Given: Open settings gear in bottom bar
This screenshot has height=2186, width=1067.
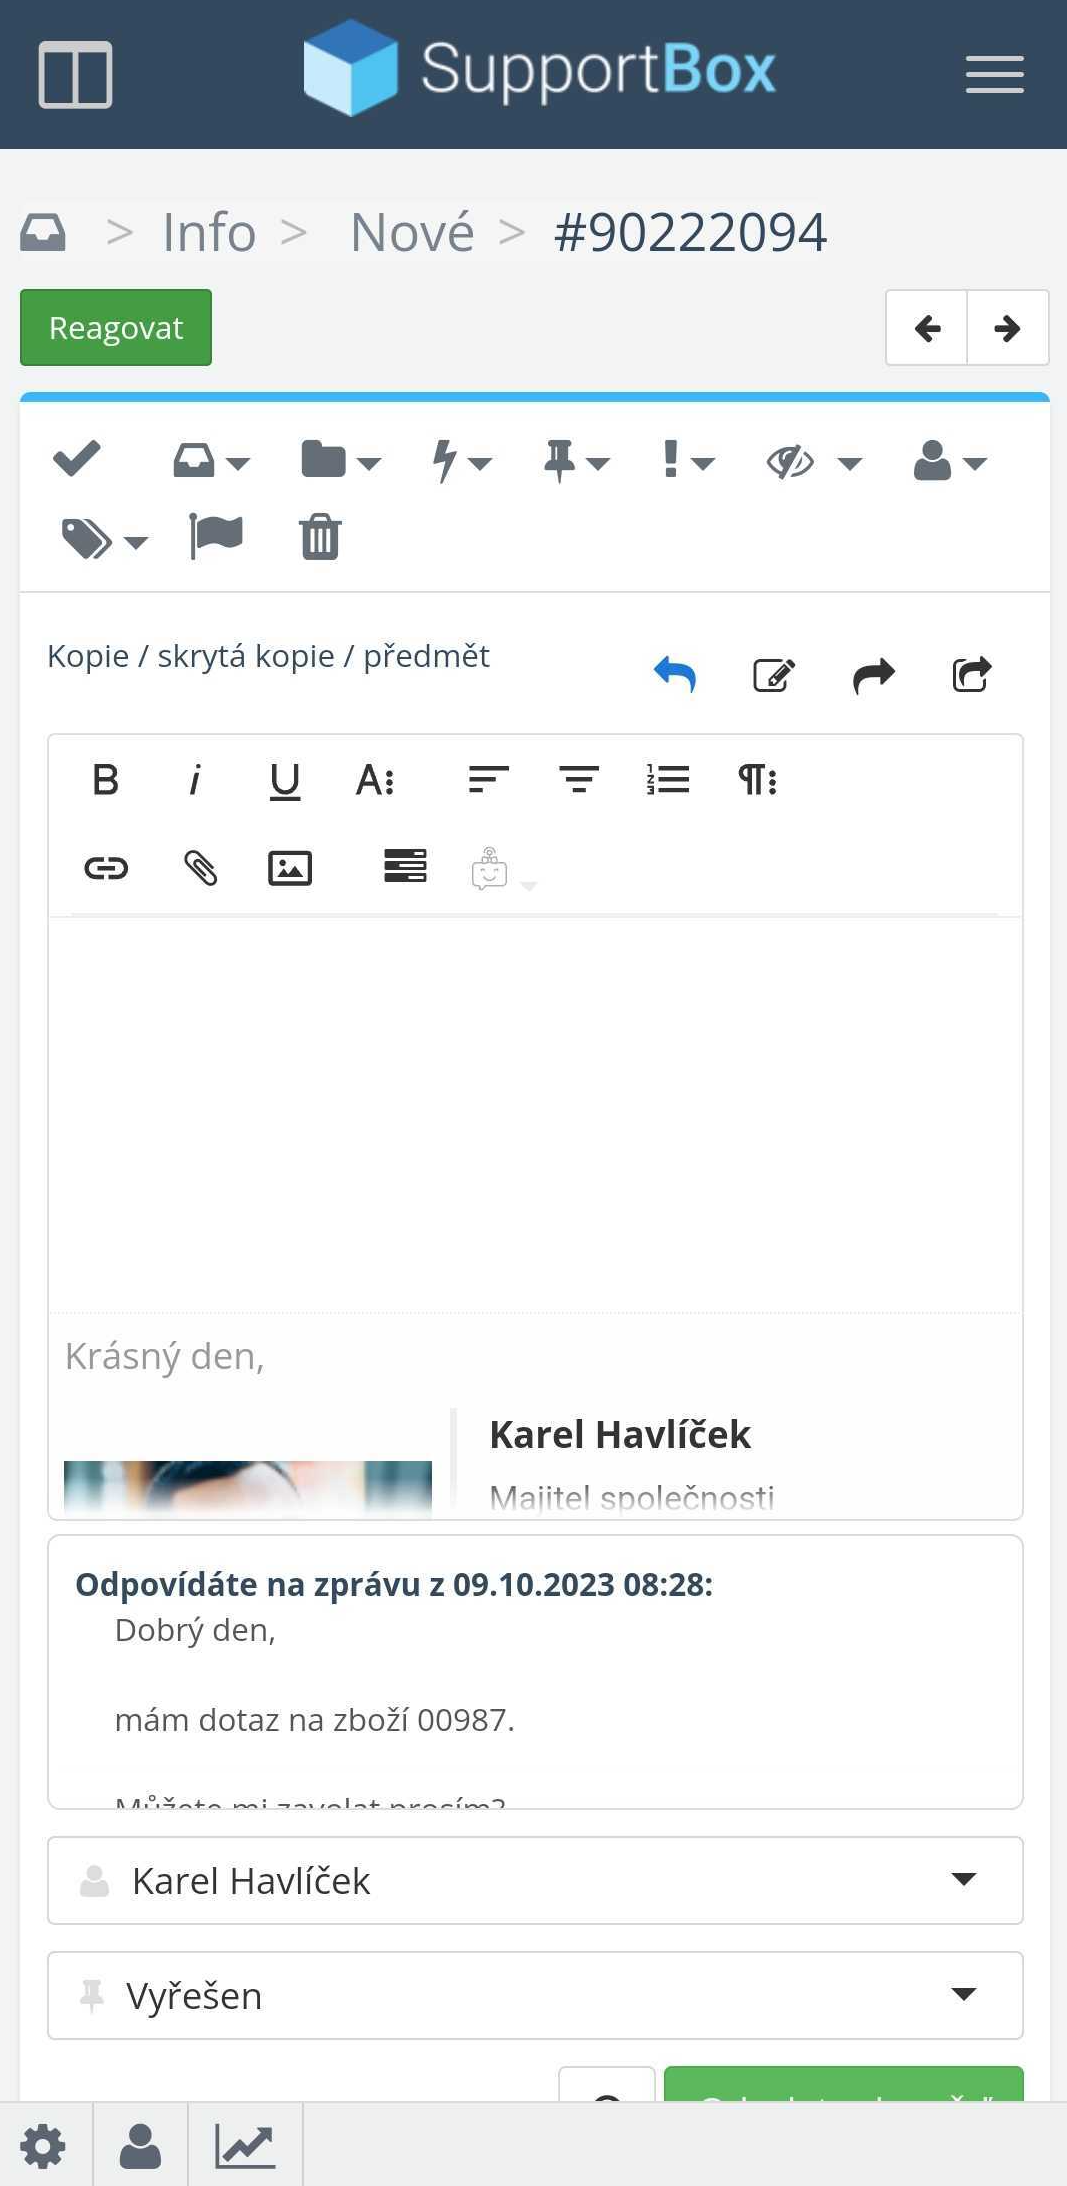Looking at the screenshot, I should click(43, 2146).
